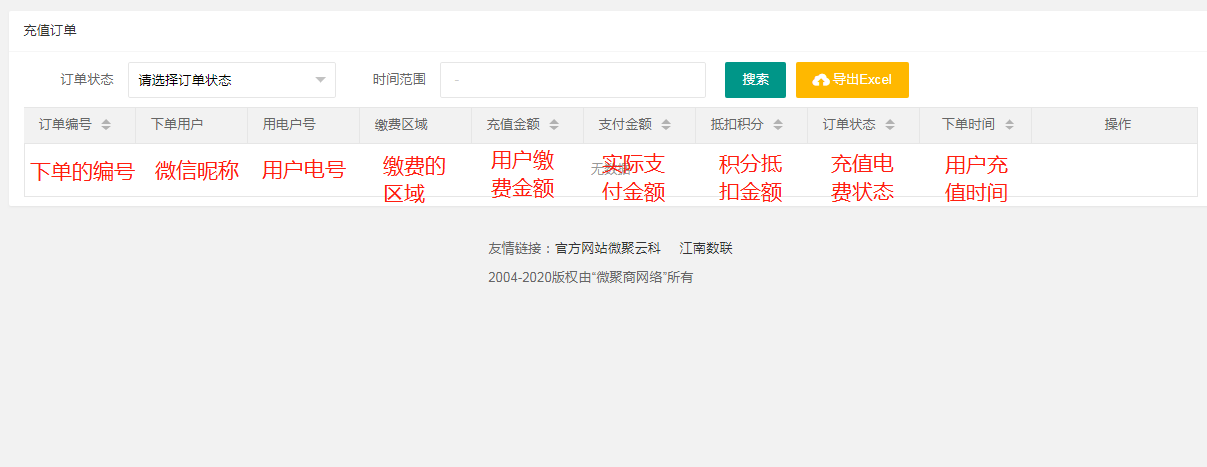Click the 导出Excel button
Viewport: 1207px width, 467px height.
[852, 80]
